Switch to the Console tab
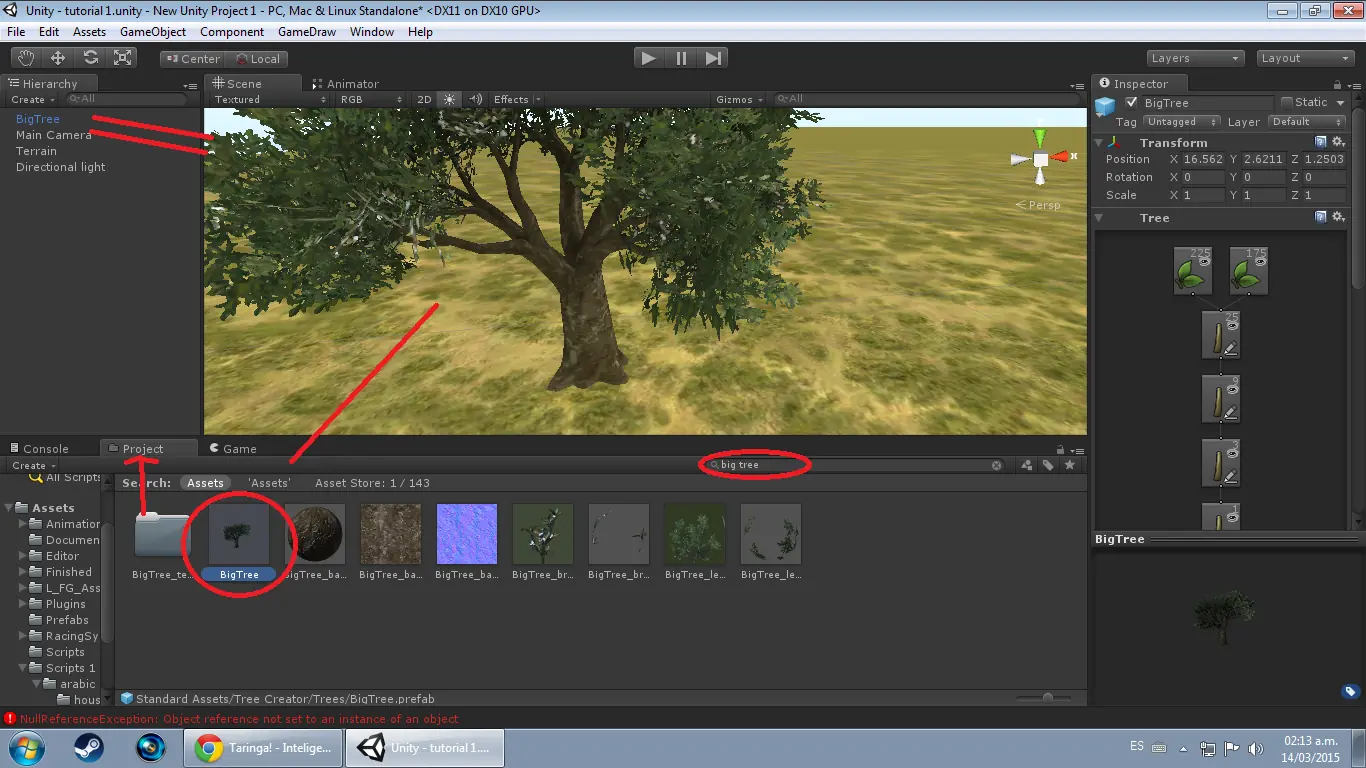This screenshot has width=1366, height=768. (x=40, y=449)
